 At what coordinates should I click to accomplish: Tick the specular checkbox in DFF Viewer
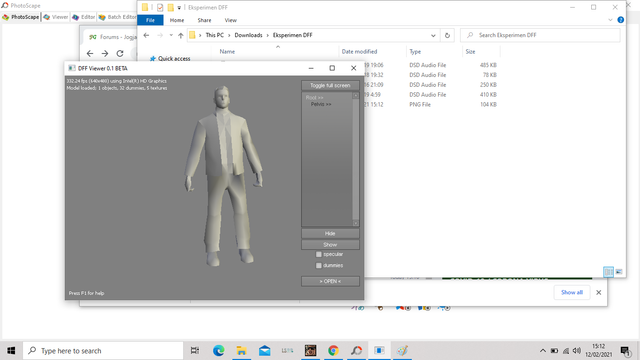[x=319, y=254]
